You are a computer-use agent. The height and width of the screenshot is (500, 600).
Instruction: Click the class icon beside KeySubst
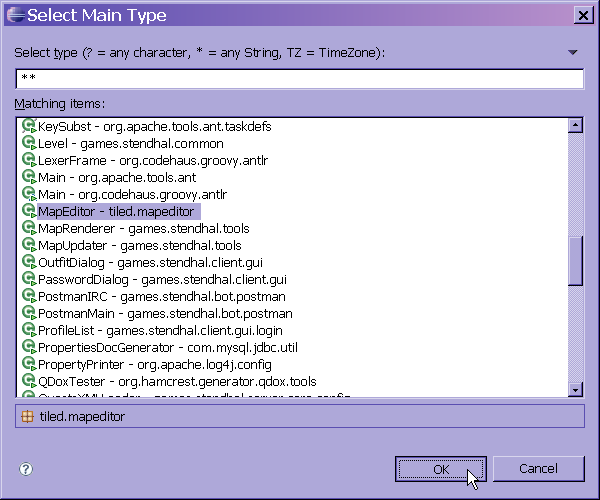(28, 127)
